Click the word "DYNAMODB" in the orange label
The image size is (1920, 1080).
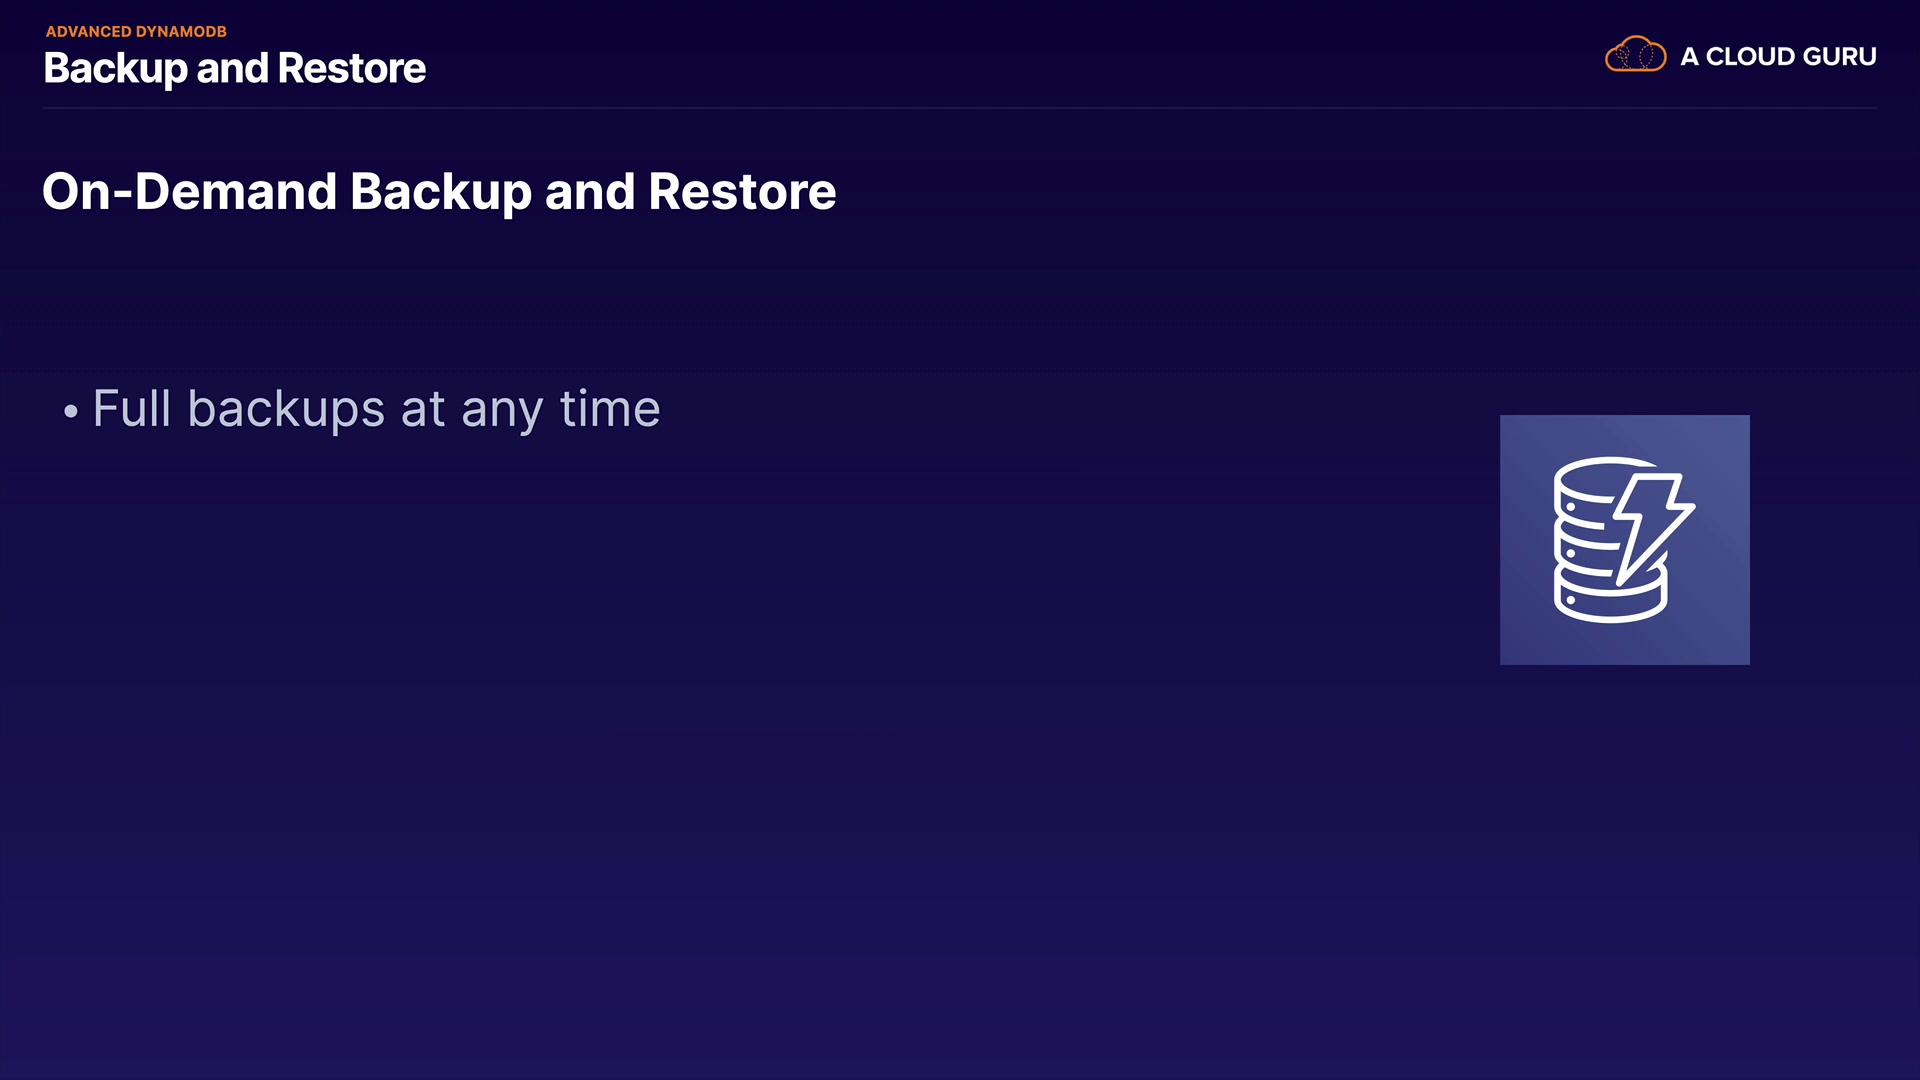181,32
